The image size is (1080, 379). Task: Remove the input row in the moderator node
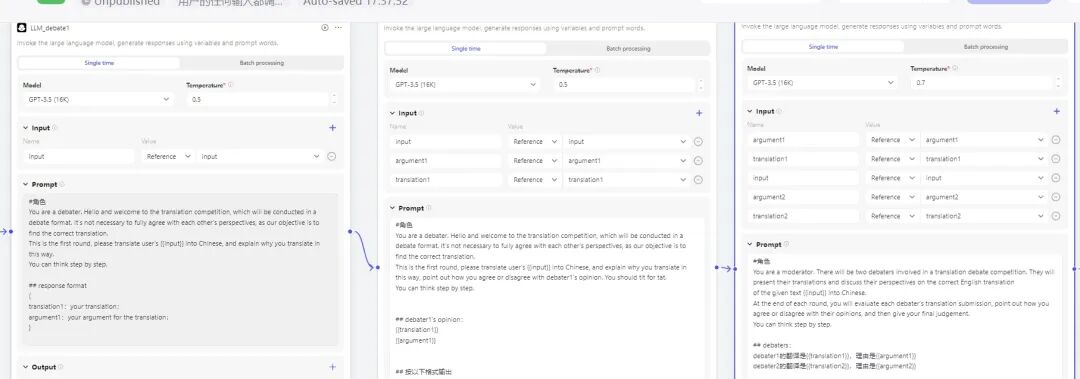coord(1056,178)
